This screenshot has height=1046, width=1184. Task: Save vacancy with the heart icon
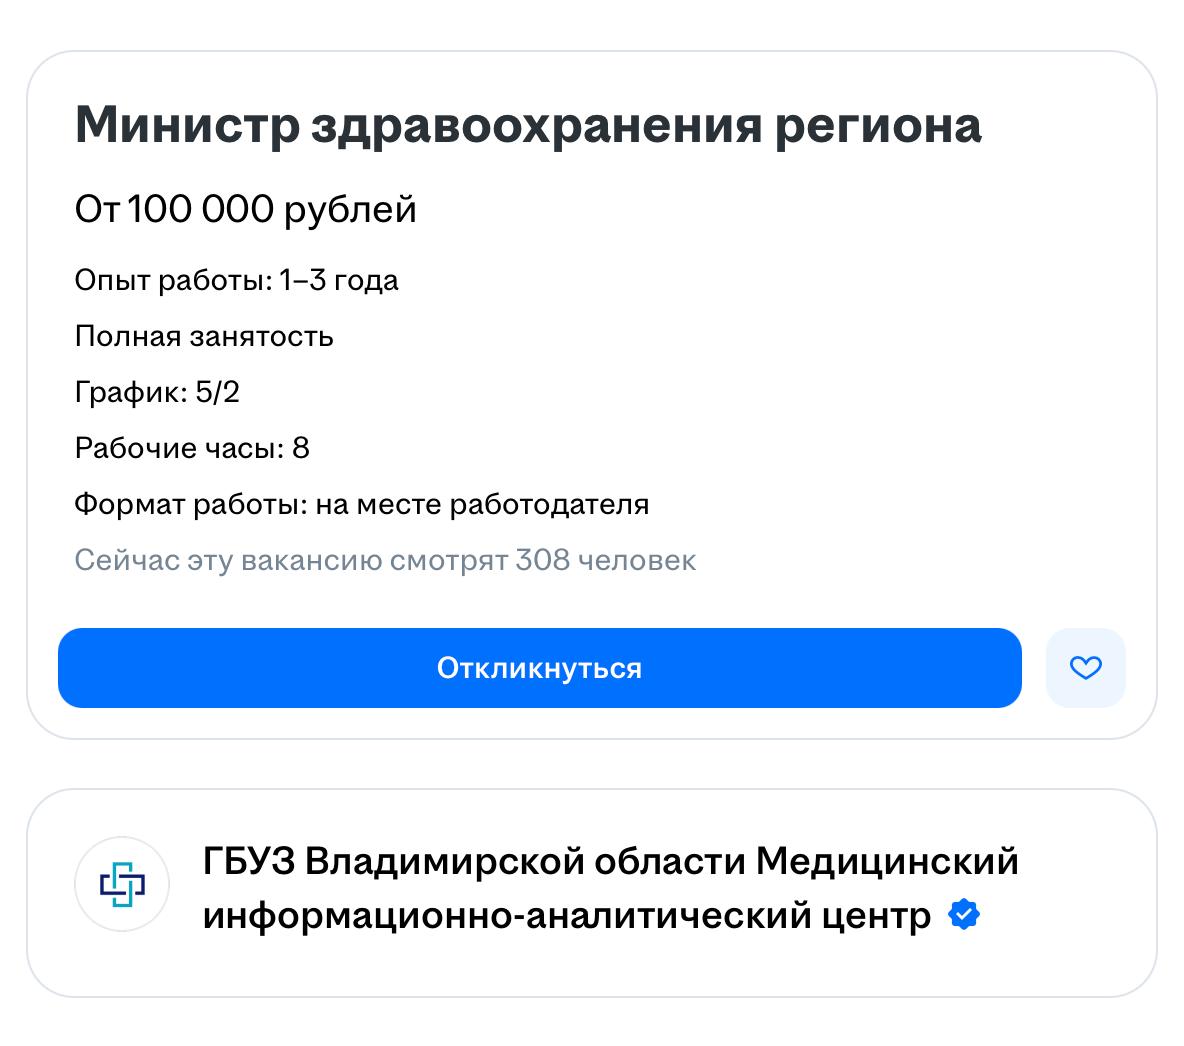pyautogui.click(x=1085, y=668)
